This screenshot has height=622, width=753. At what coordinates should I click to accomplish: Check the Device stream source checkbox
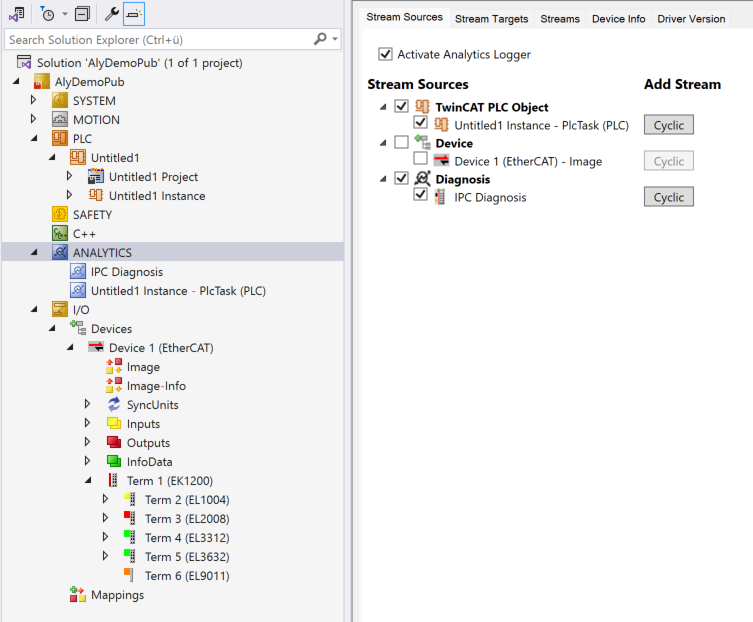401,142
